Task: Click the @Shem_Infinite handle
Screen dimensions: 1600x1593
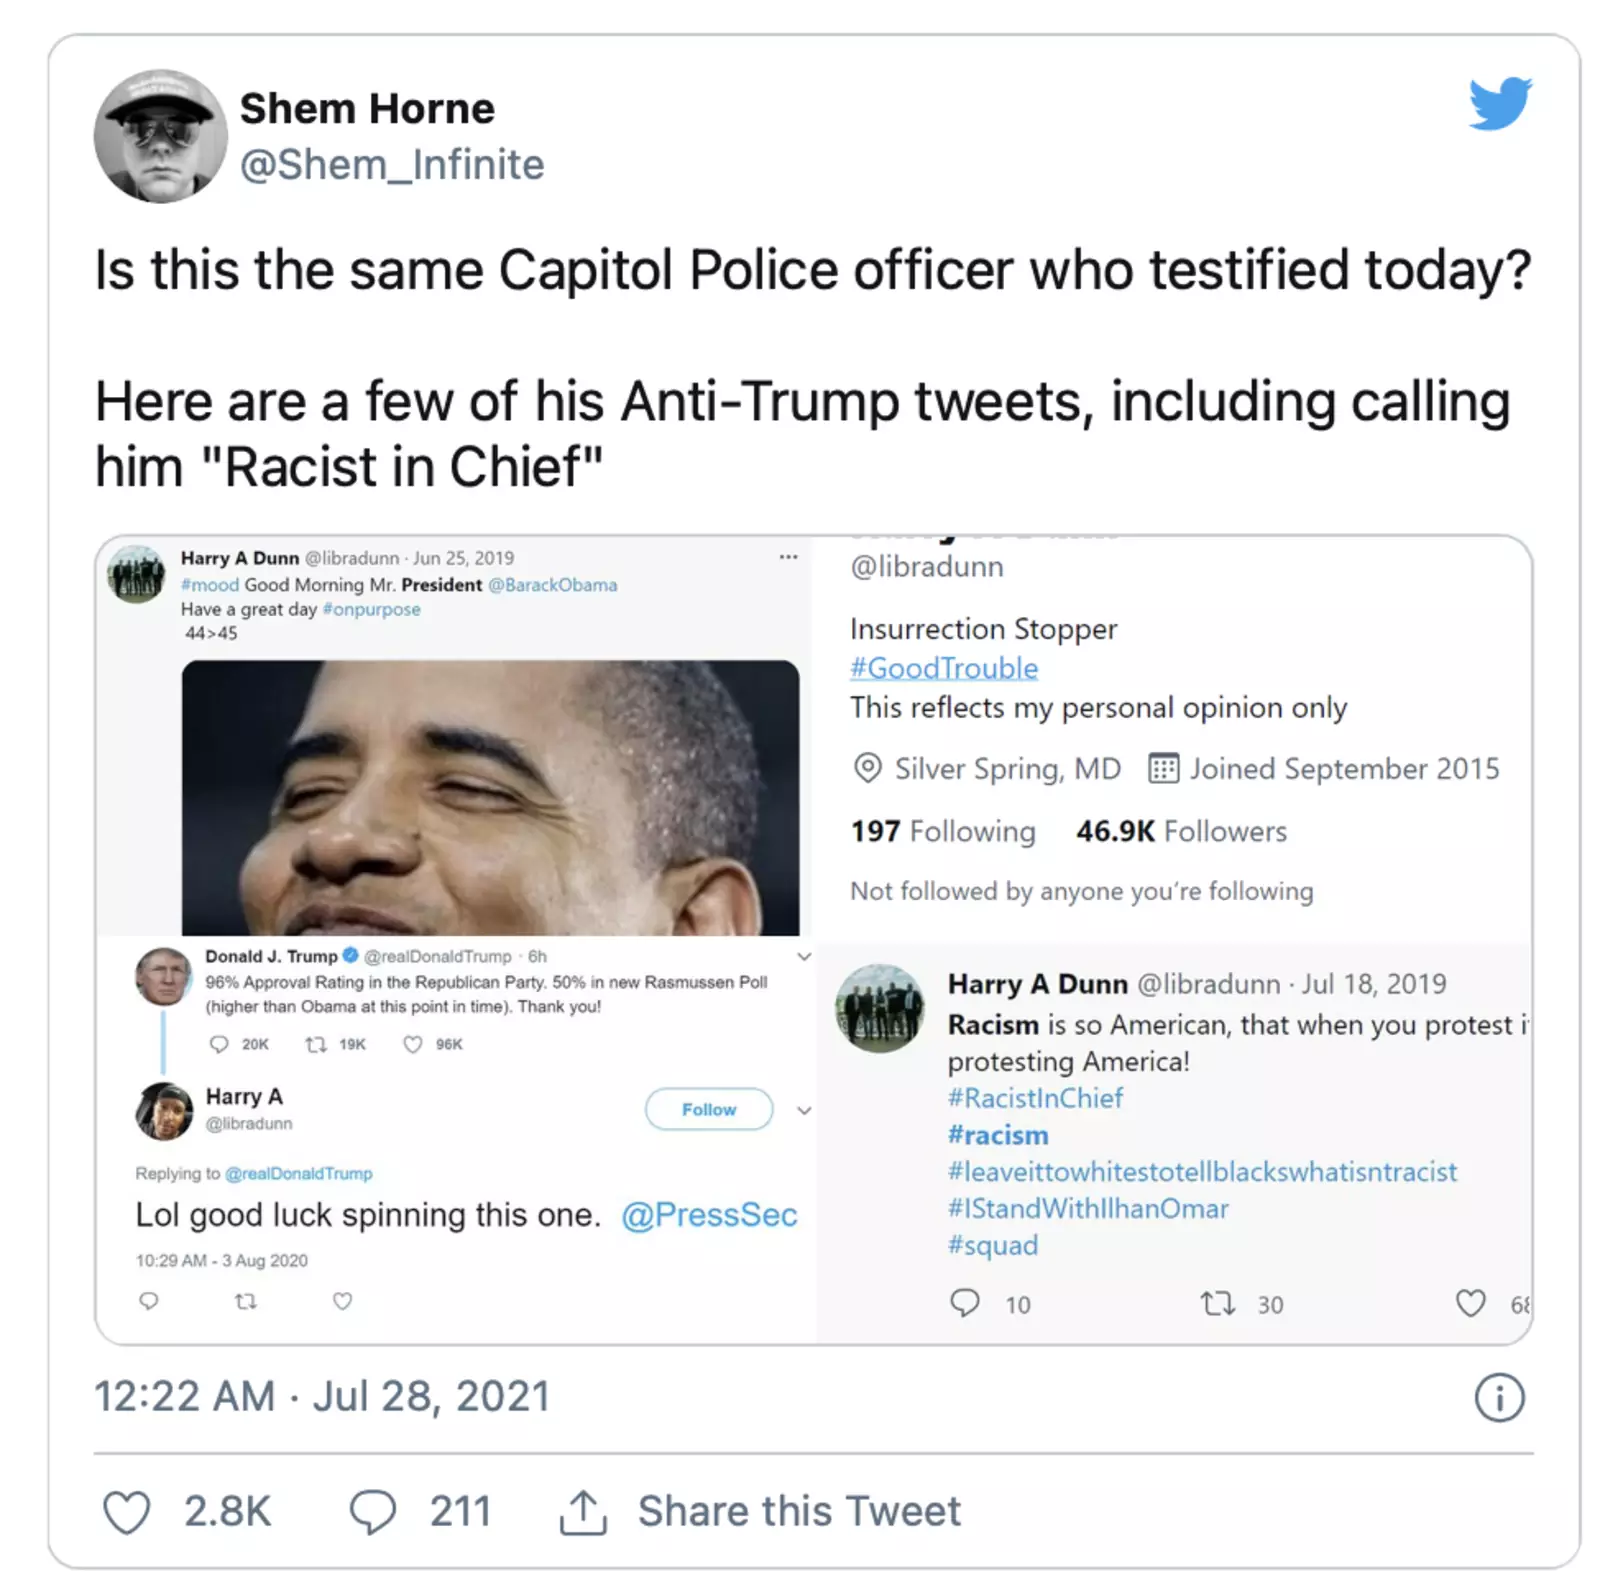Action: [392, 165]
